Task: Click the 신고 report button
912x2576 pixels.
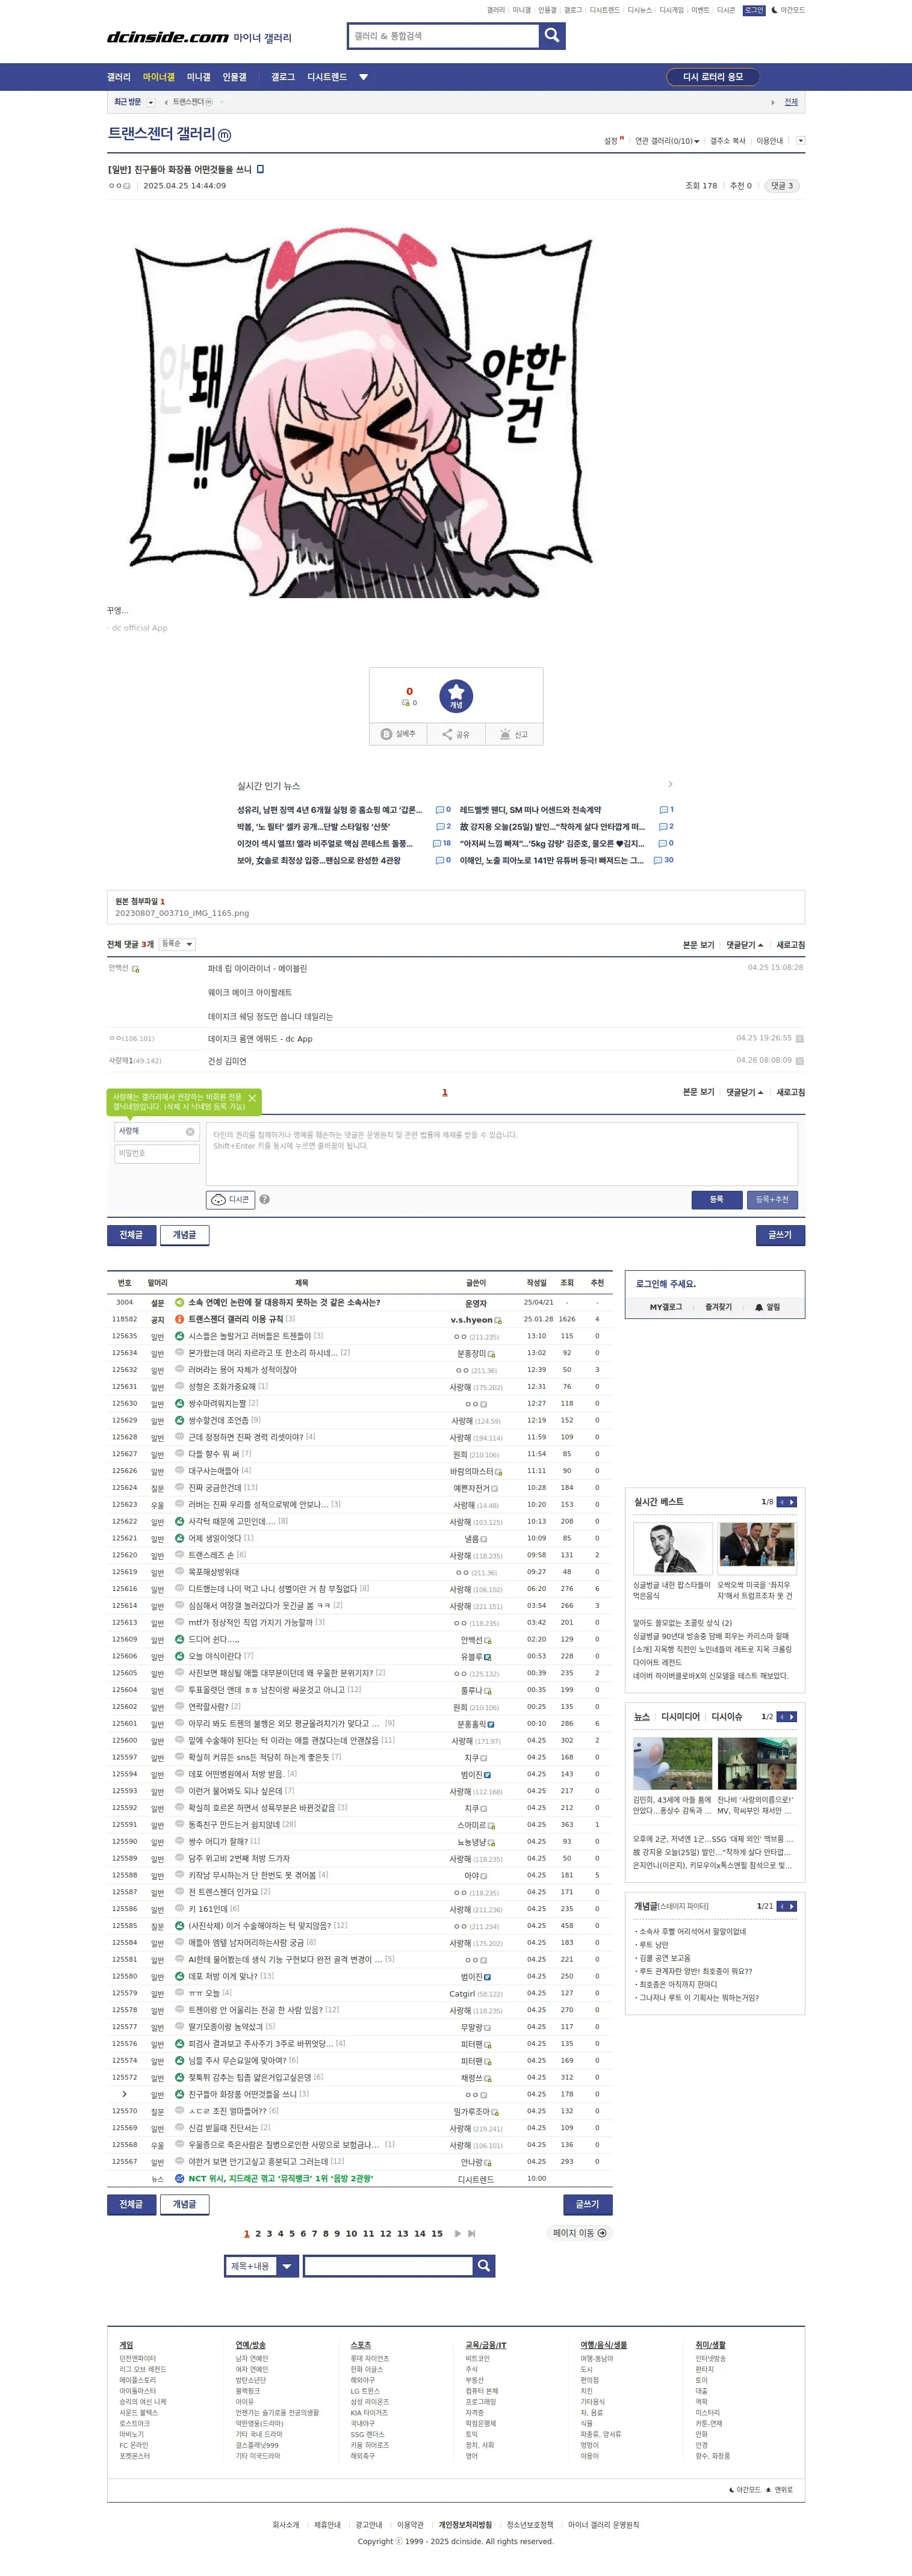Action: coord(514,734)
